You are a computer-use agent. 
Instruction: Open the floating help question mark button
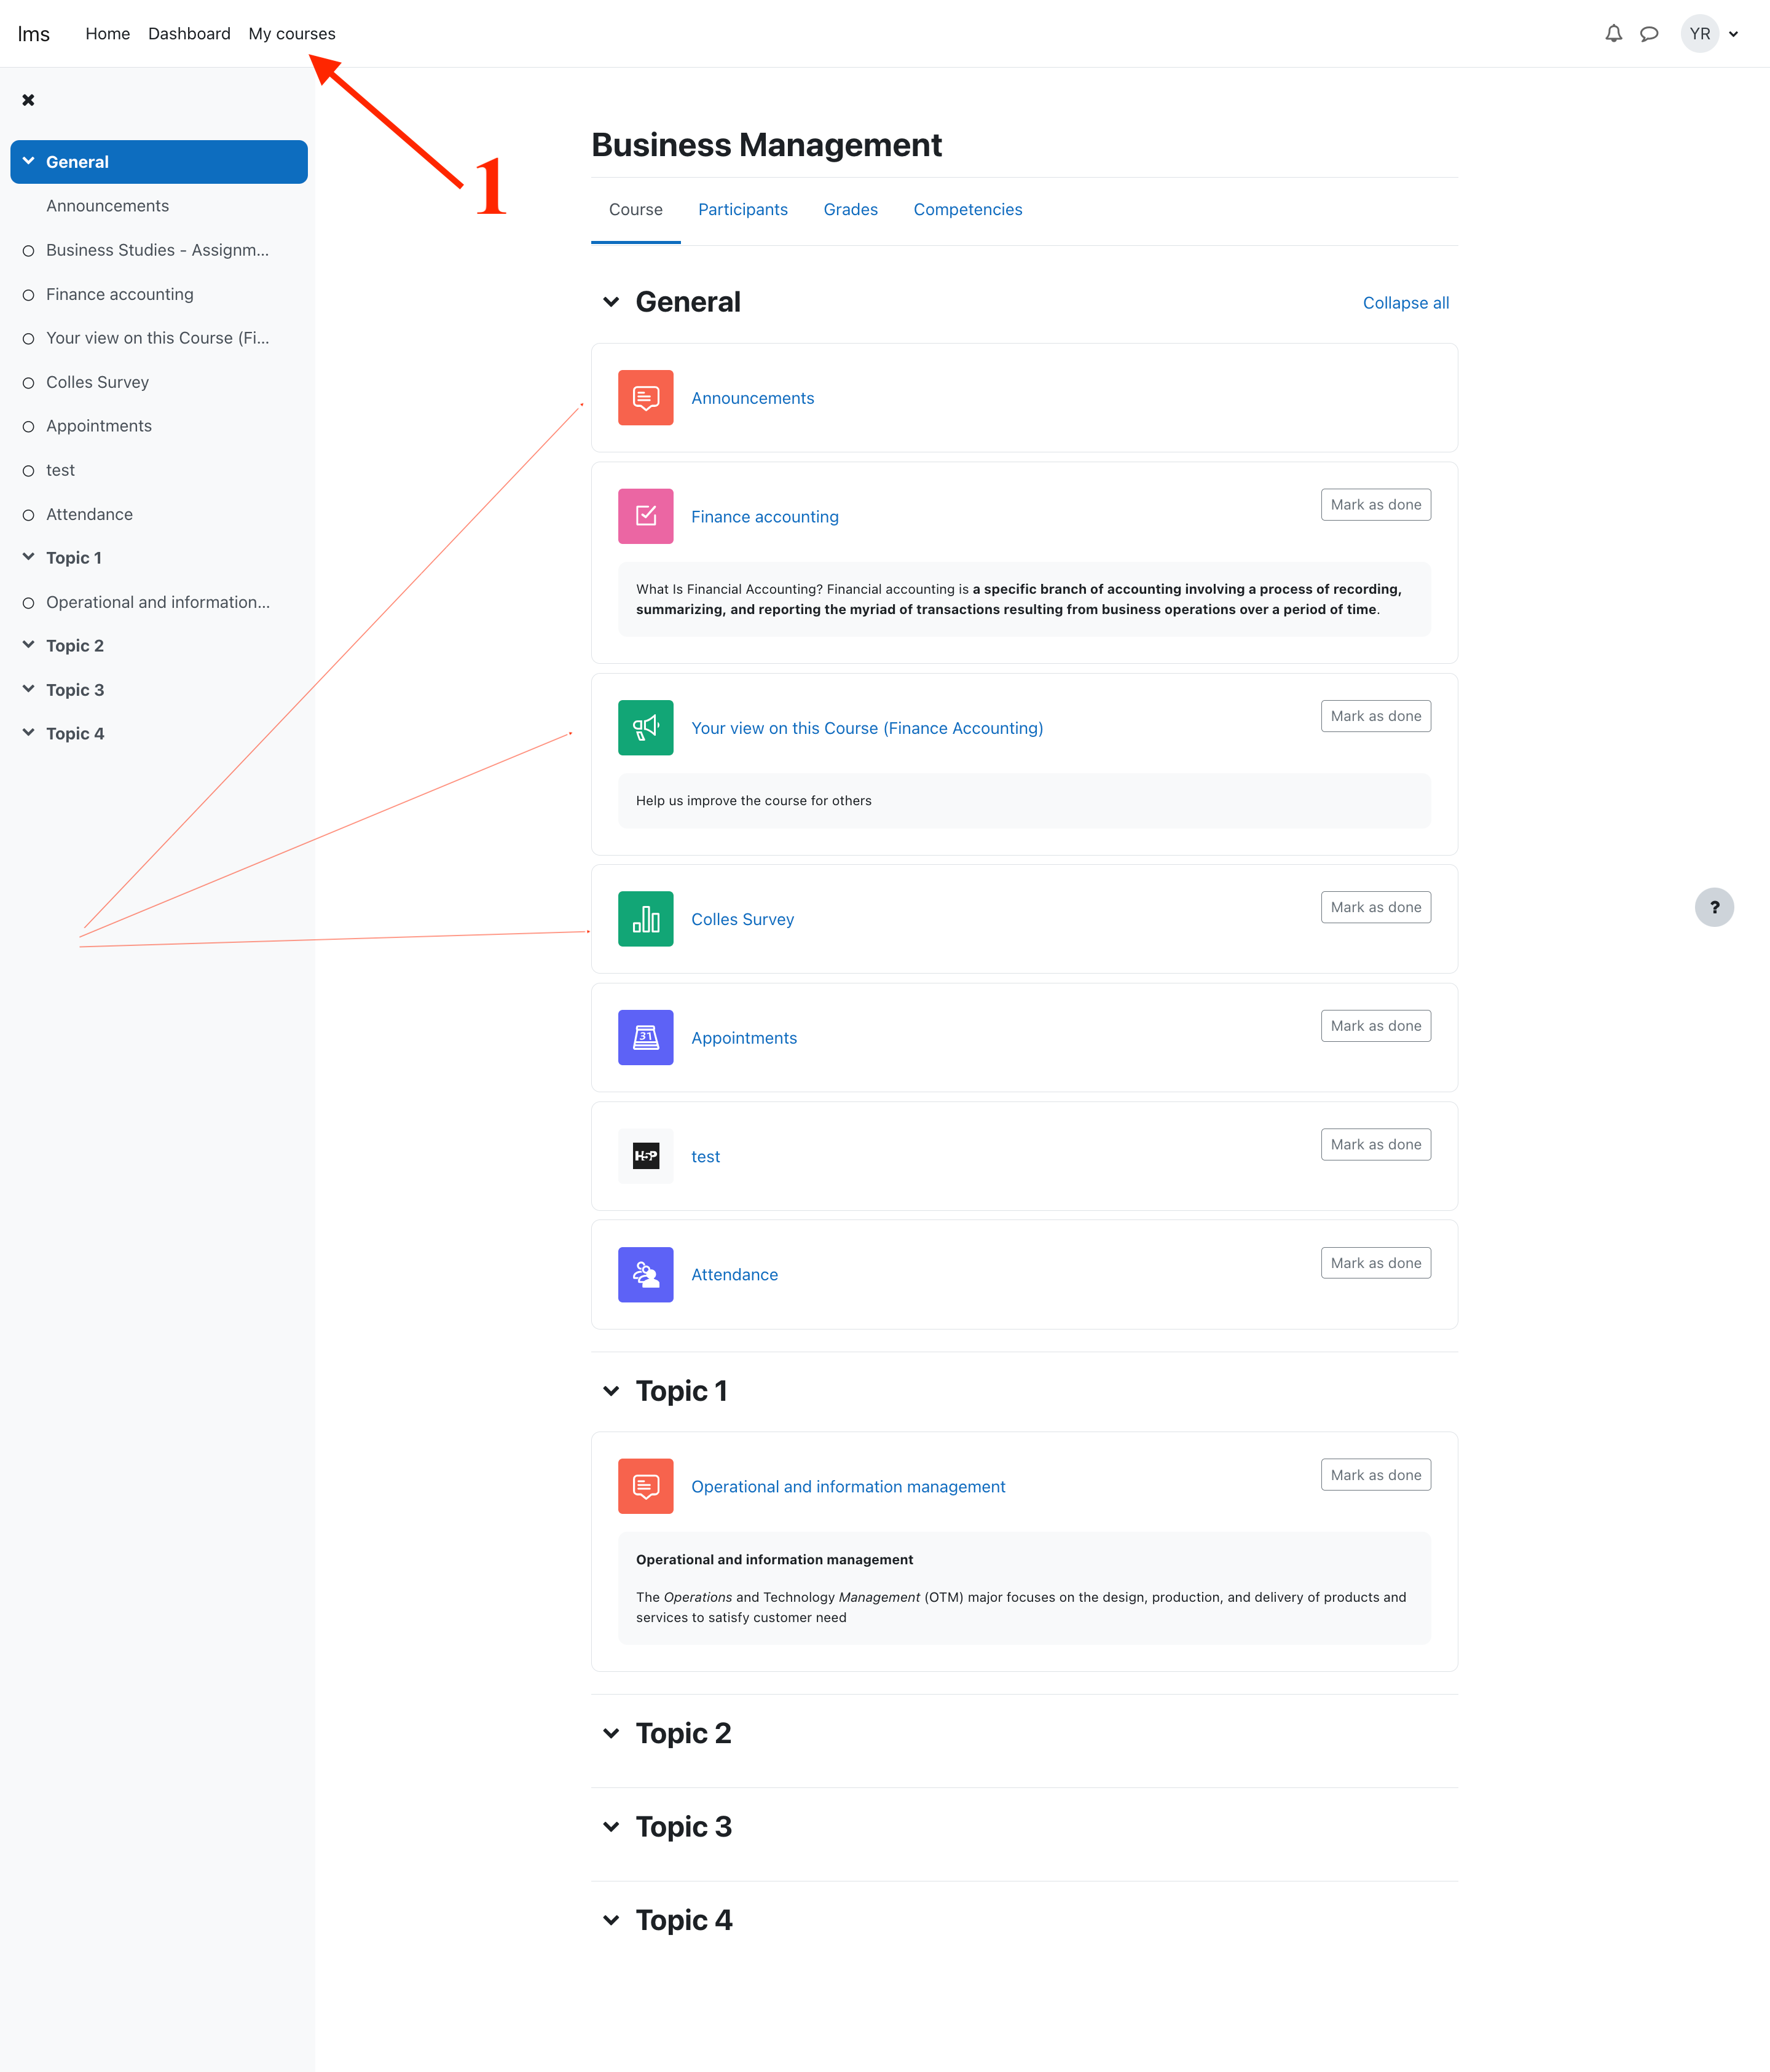[x=1714, y=907]
